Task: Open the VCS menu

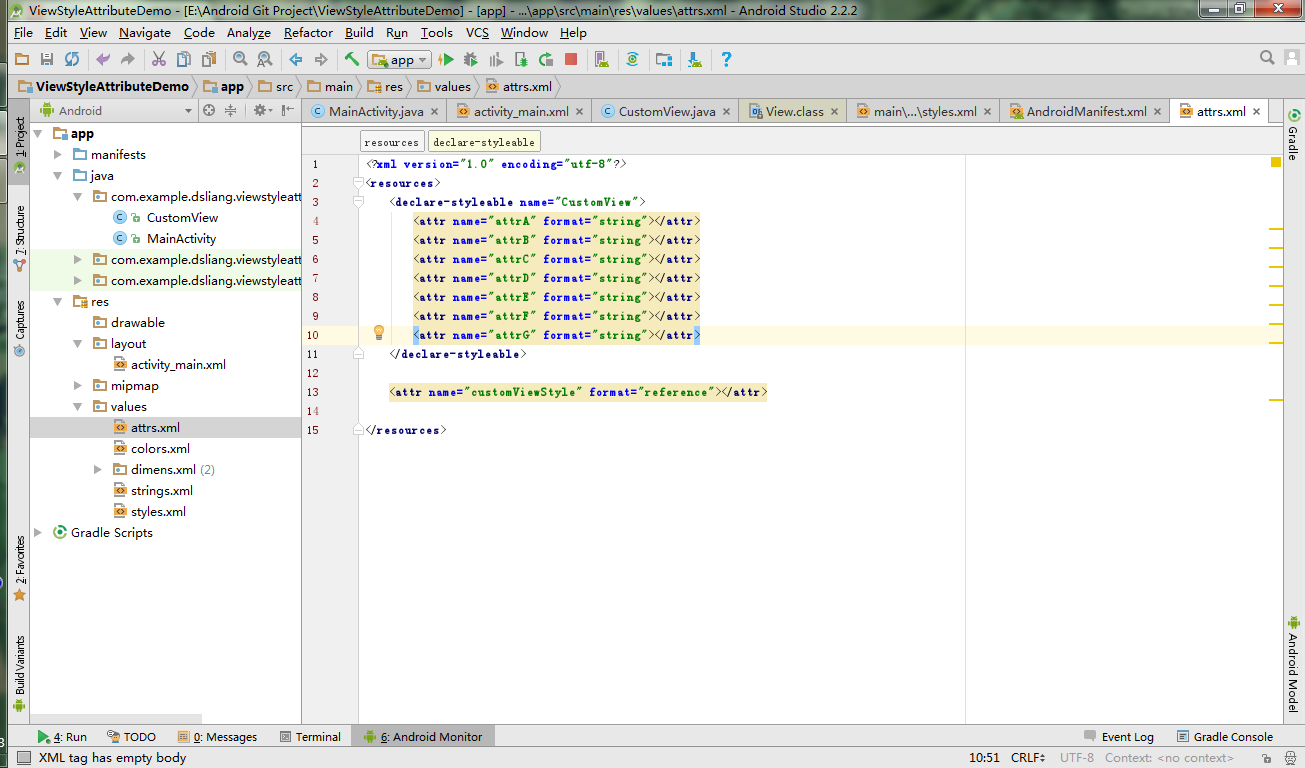Action: pos(477,32)
